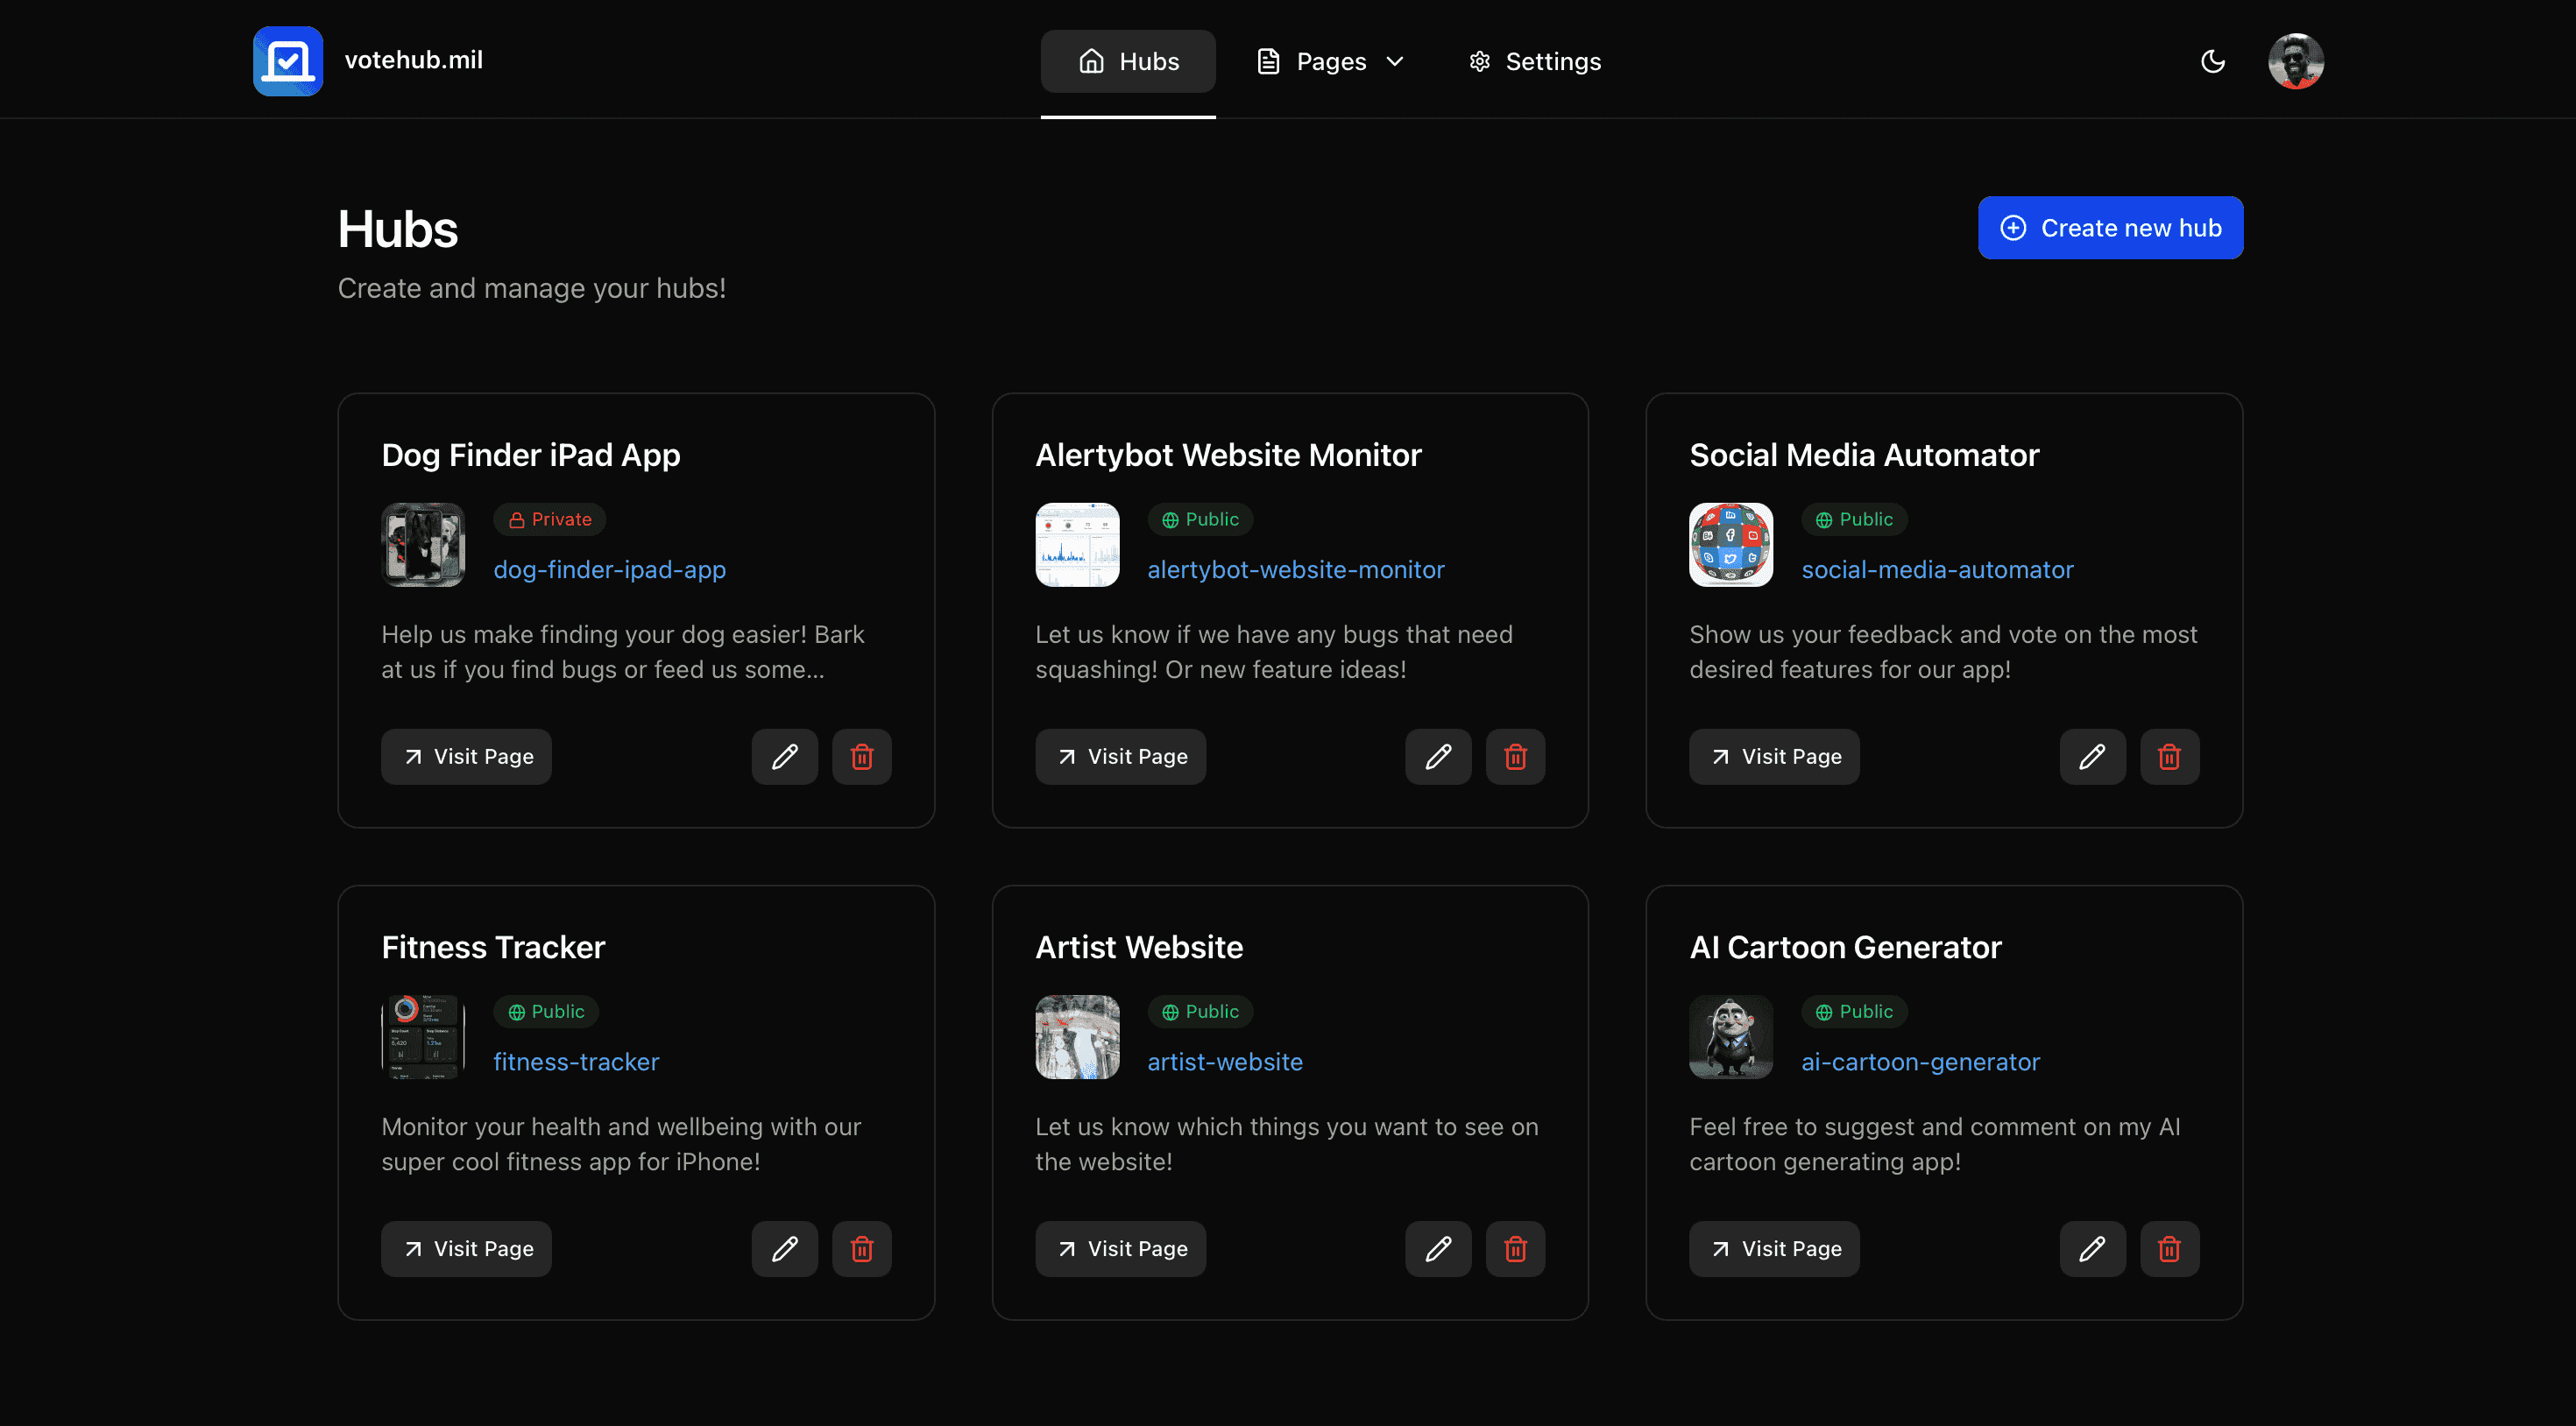Viewport: 2576px width, 1426px height.
Task: Click the AI Cartoon Generator title
Action: (x=1845, y=947)
